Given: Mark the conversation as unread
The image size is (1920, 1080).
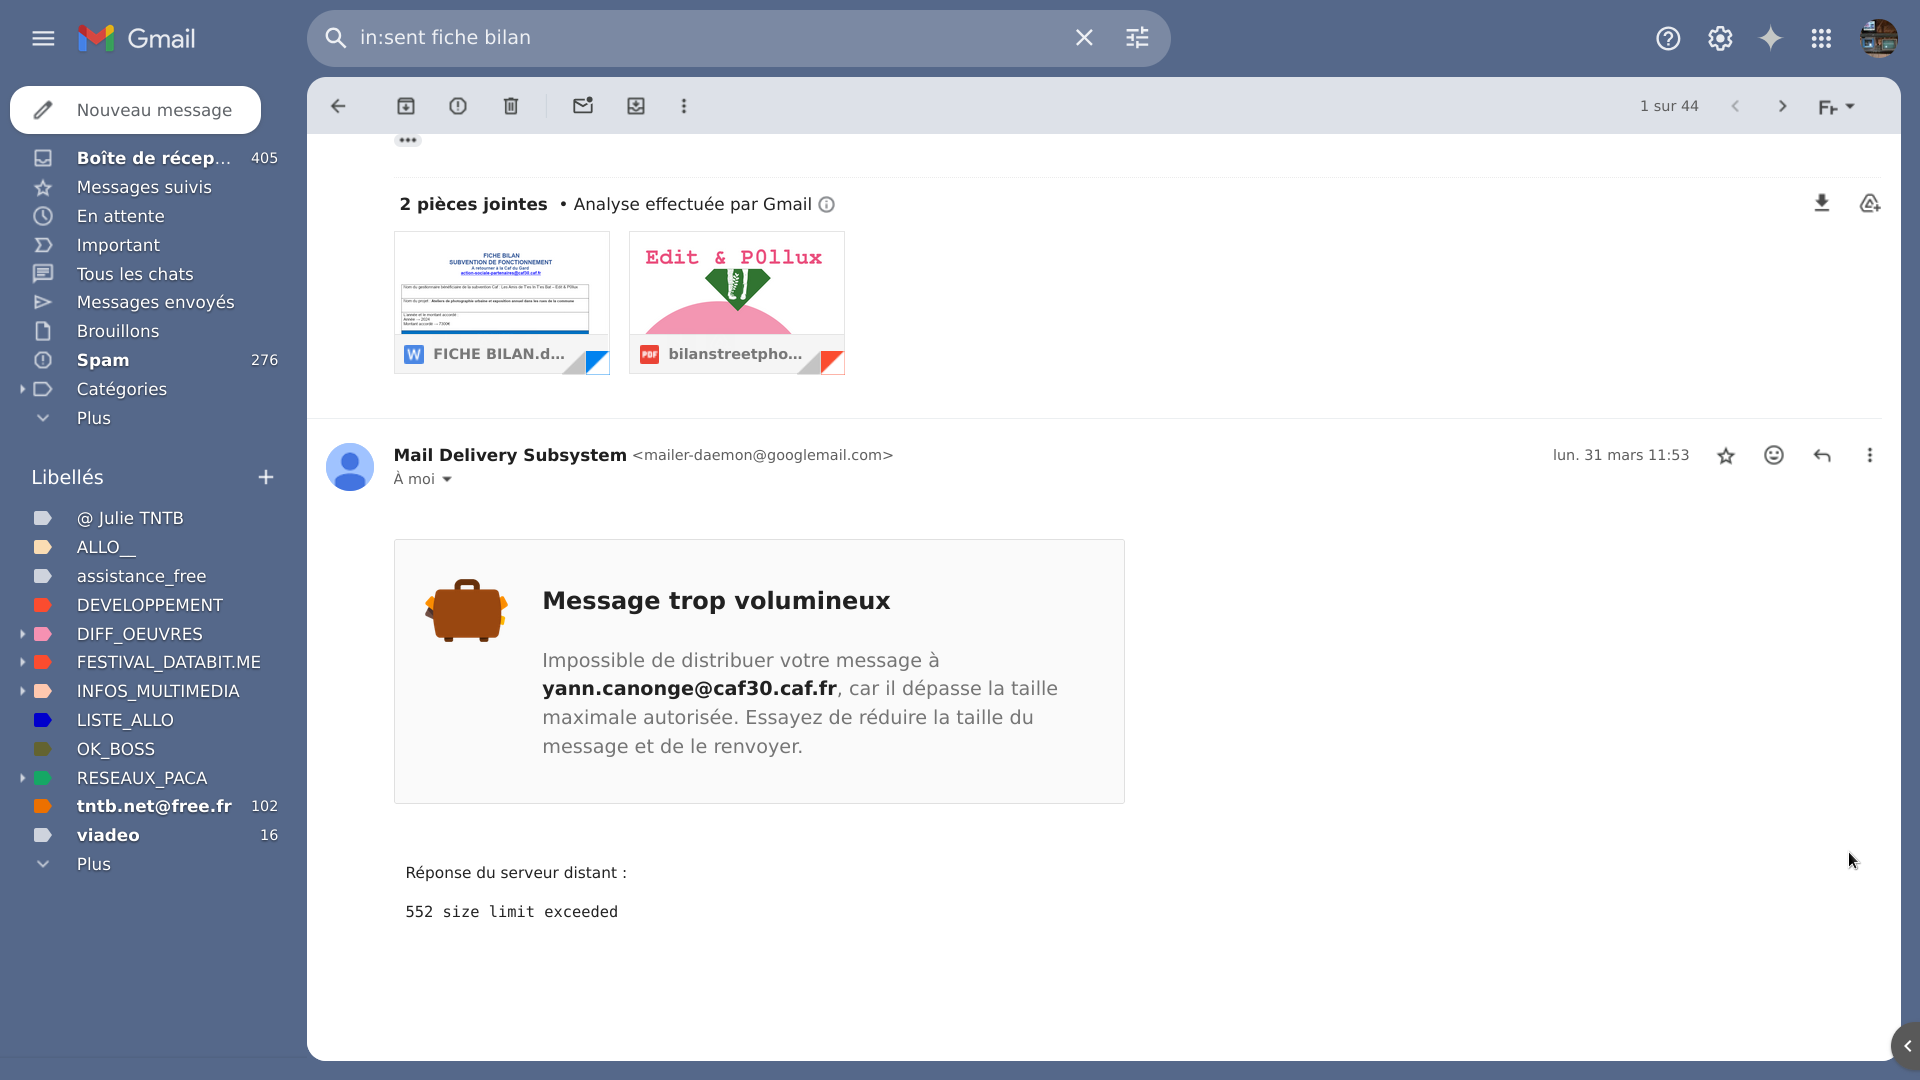Looking at the screenshot, I should (x=583, y=106).
